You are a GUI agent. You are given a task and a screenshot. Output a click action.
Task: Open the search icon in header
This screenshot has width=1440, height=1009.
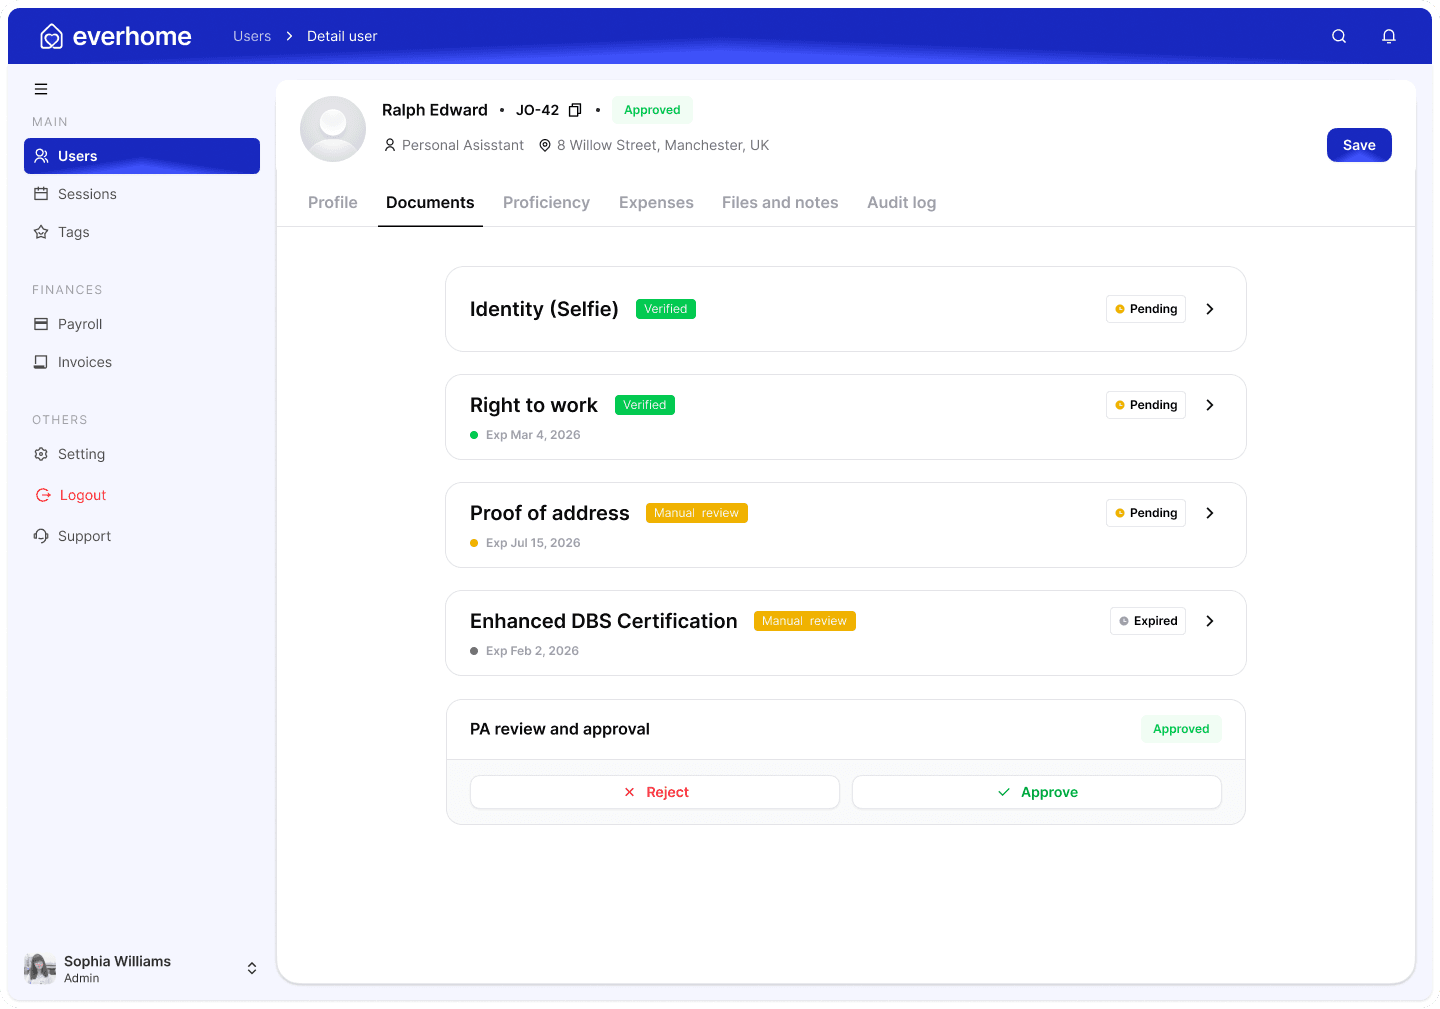(x=1339, y=36)
